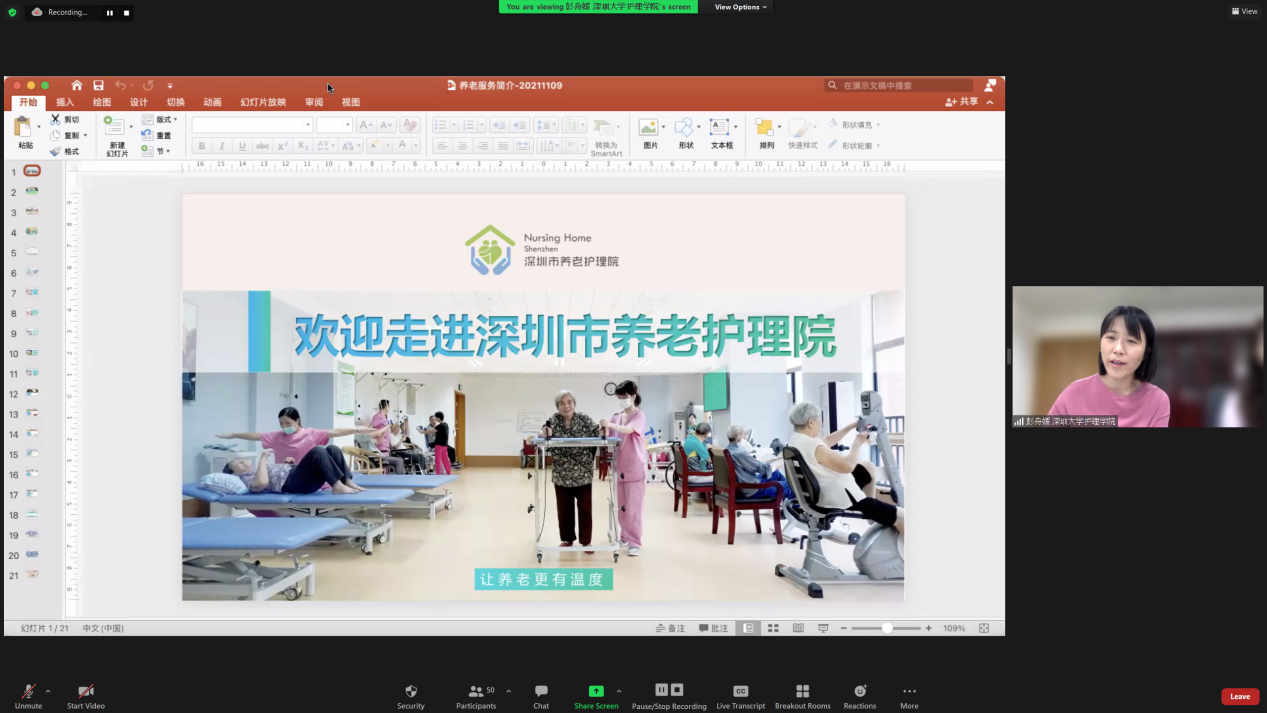Click the PowerPoint home icon
1267x713 pixels.
point(77,86)
